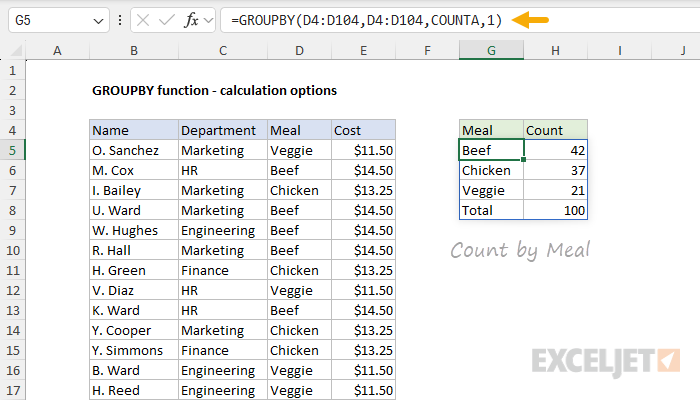The image size is (700, 400).
Task: Click the 'Meal' header cell in column D
Action: tap(299, 130)
